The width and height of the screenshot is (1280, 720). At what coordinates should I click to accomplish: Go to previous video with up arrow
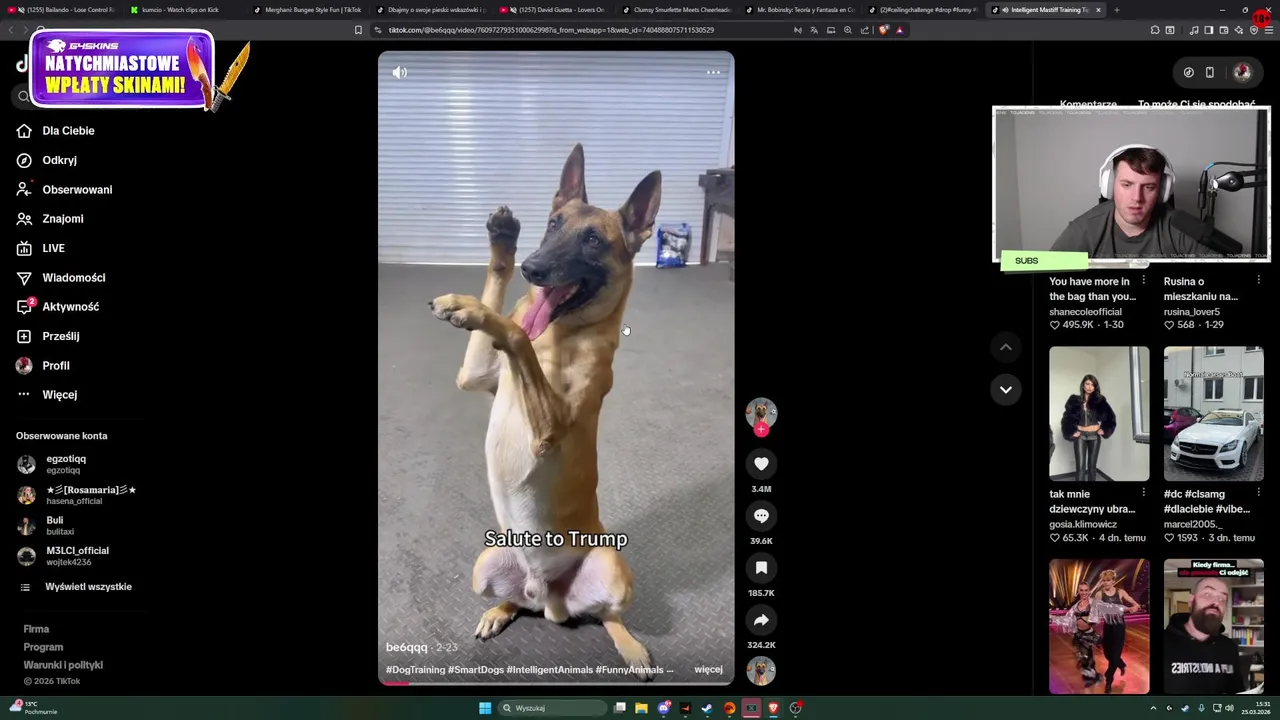click(1006, 347)
